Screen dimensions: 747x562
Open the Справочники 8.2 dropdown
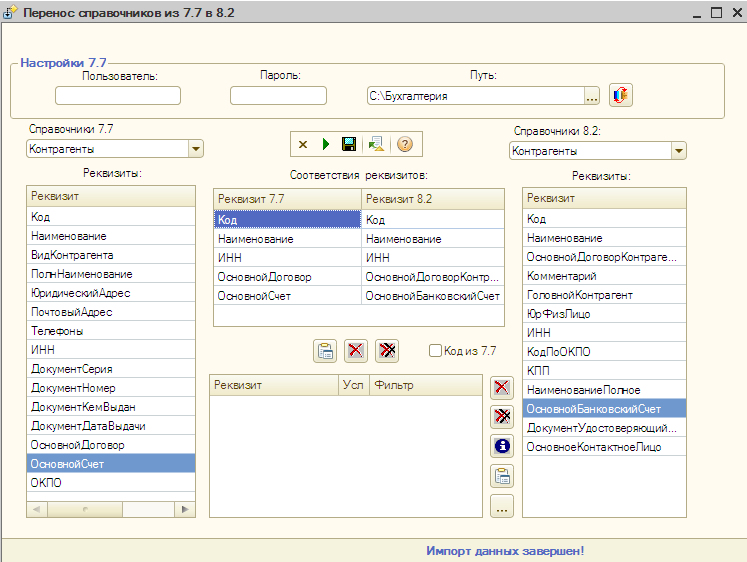coord(679,151)
